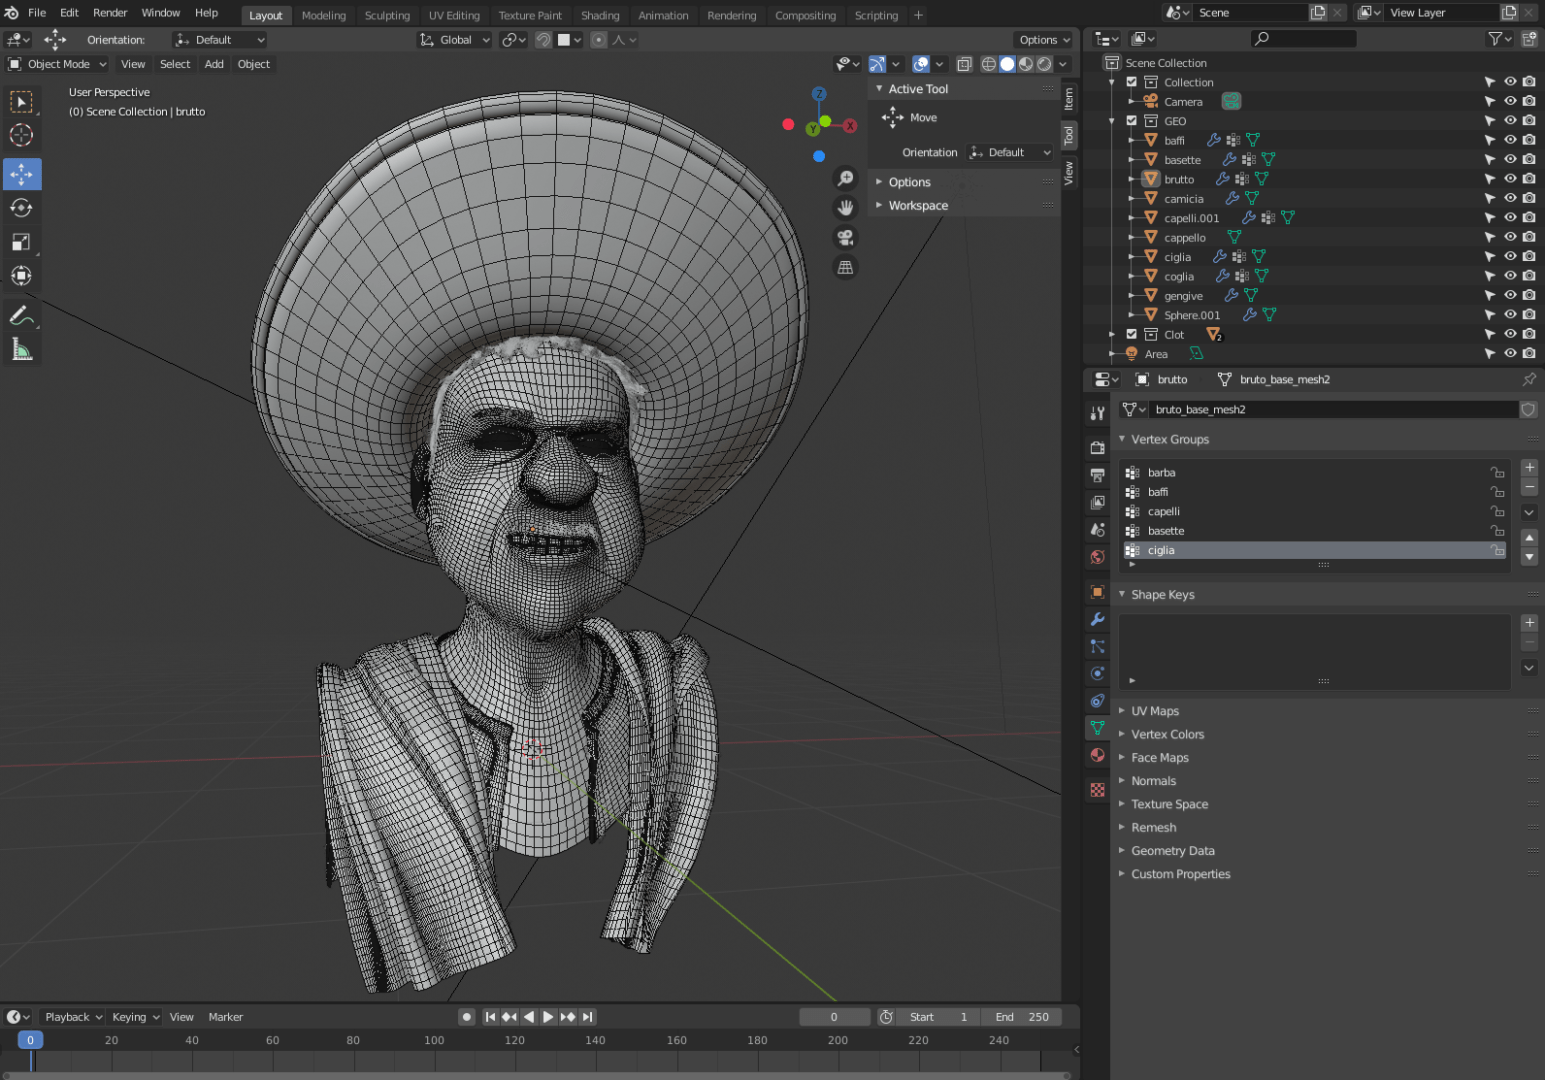The image size is (1545, 1080).
Task: Click the current frame number field
Action: [834, 1017]
